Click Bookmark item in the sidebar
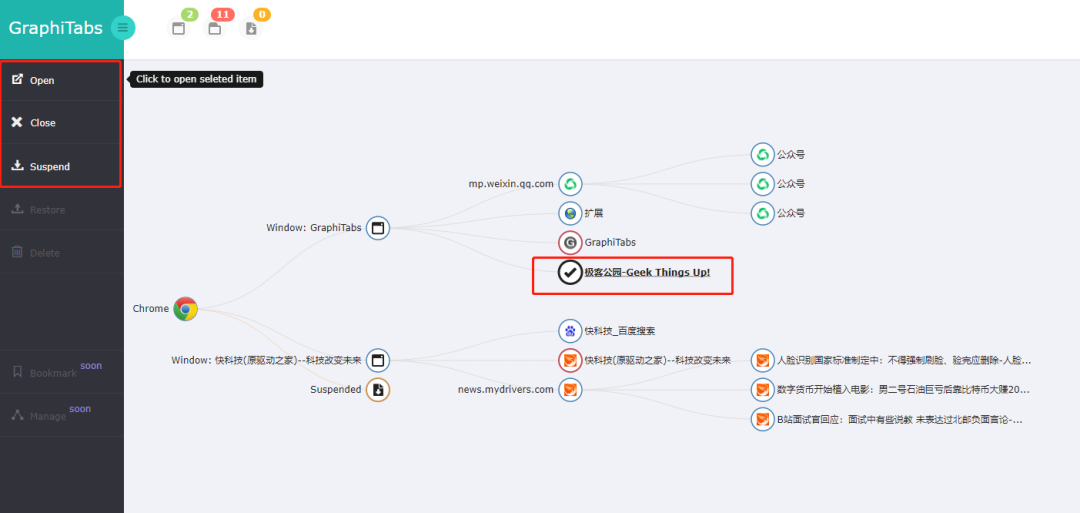The height and width of the screenshot is (513, 1080). point(62,372)
